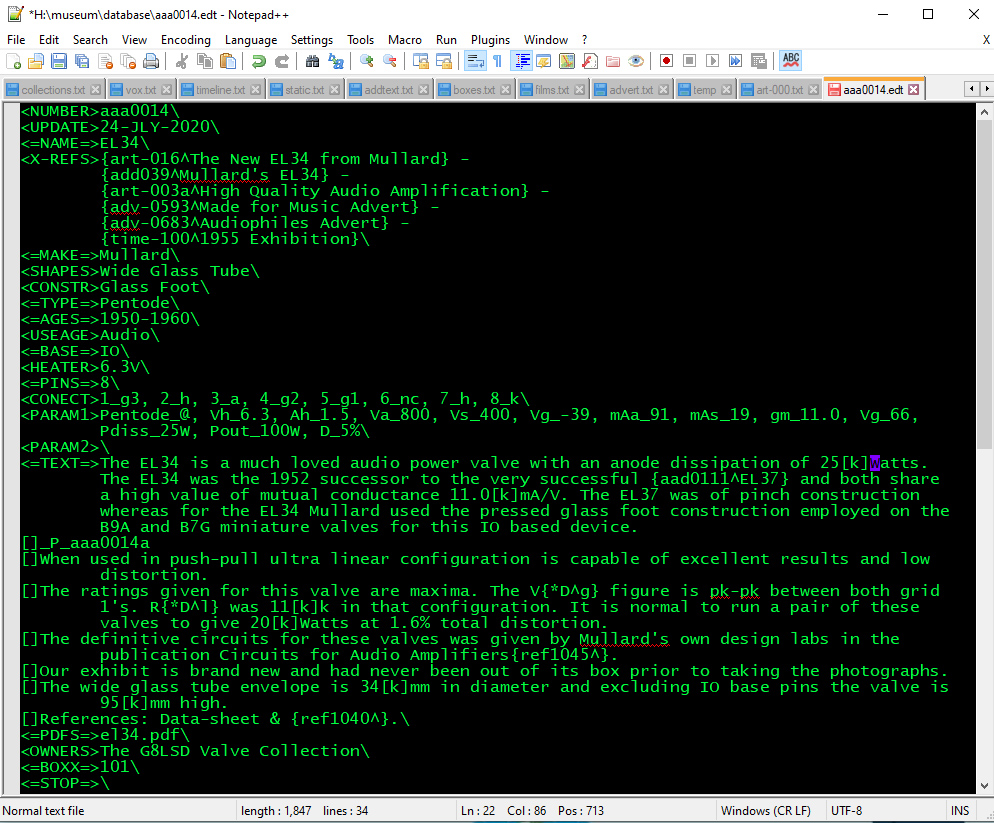Image resolution: width=994 pixels, height=823 pixels.
Task: Undo the last edit
Action: tap(259, 61)
